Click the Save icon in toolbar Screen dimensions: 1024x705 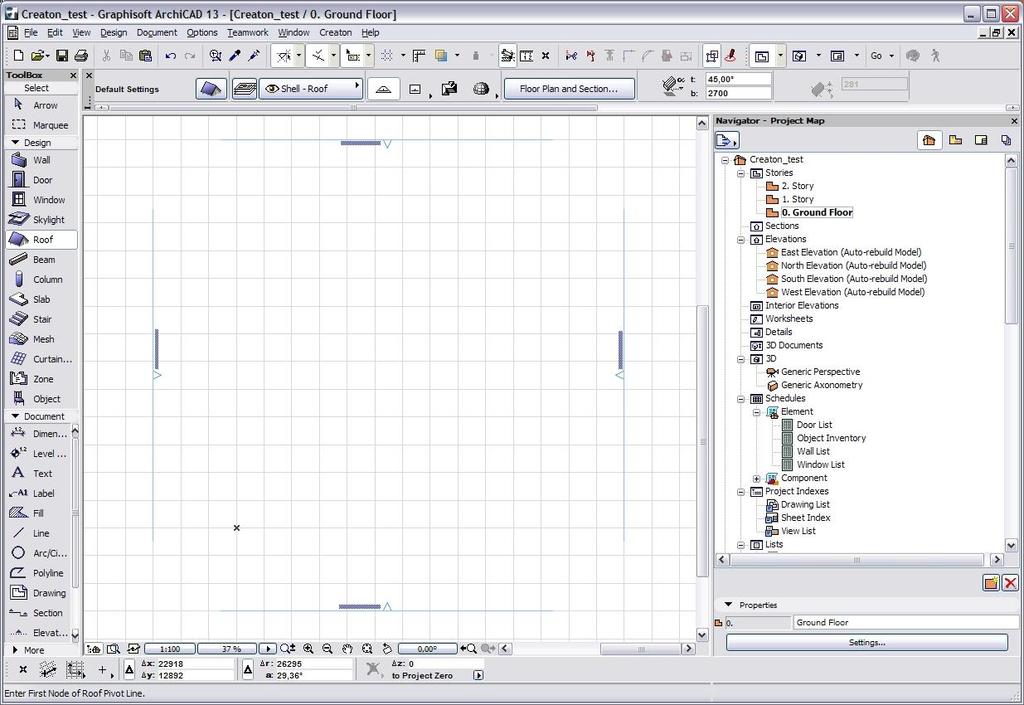(62, 56)
